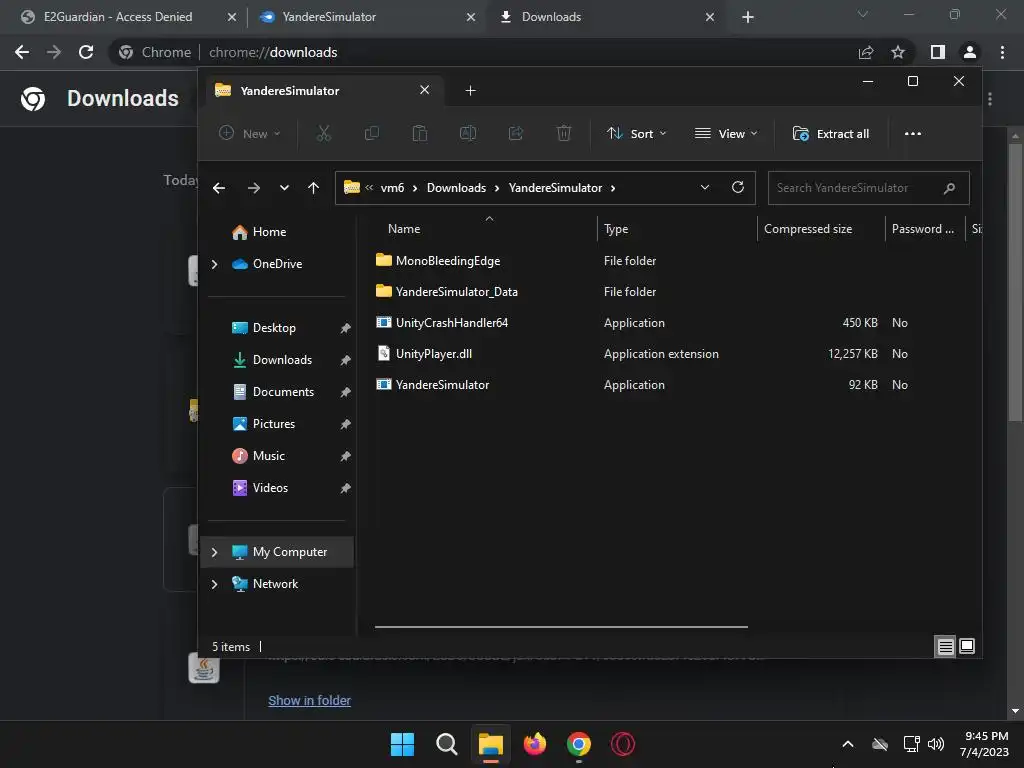
Task: Switch to details view icon in status bar
Action: pos(945,647)
